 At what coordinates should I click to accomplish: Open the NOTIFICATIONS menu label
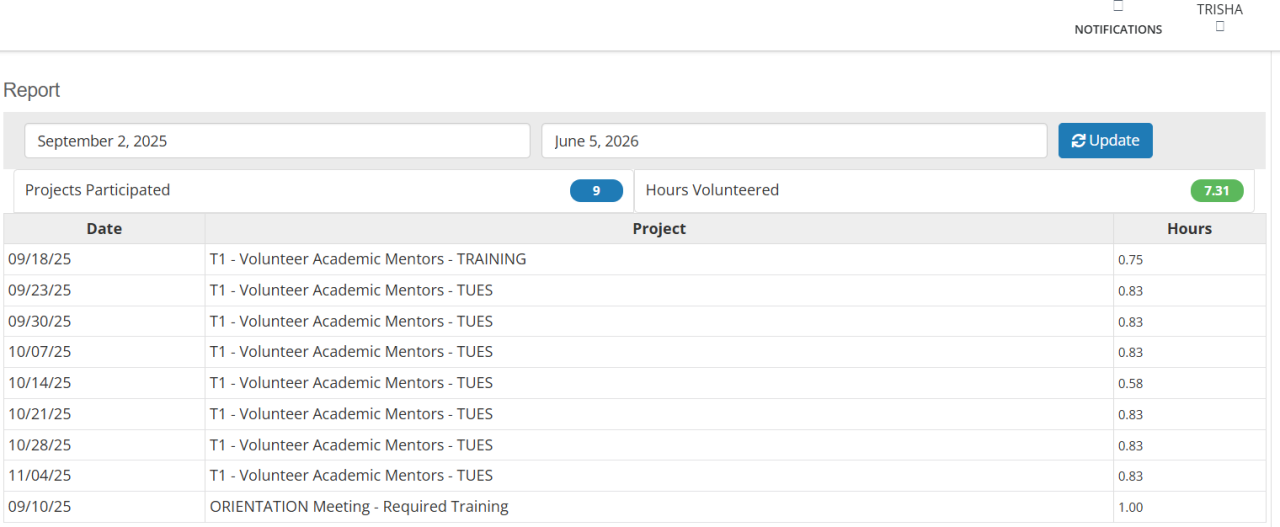coord(1118,30)
